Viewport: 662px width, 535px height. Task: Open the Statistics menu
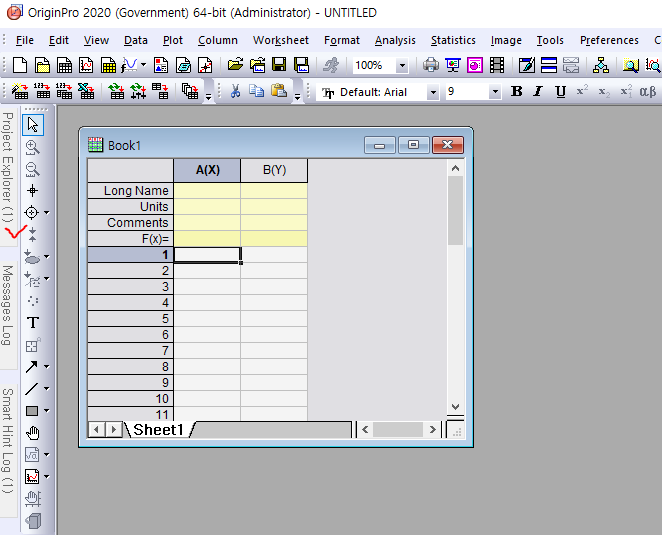[x=453, y=41]
